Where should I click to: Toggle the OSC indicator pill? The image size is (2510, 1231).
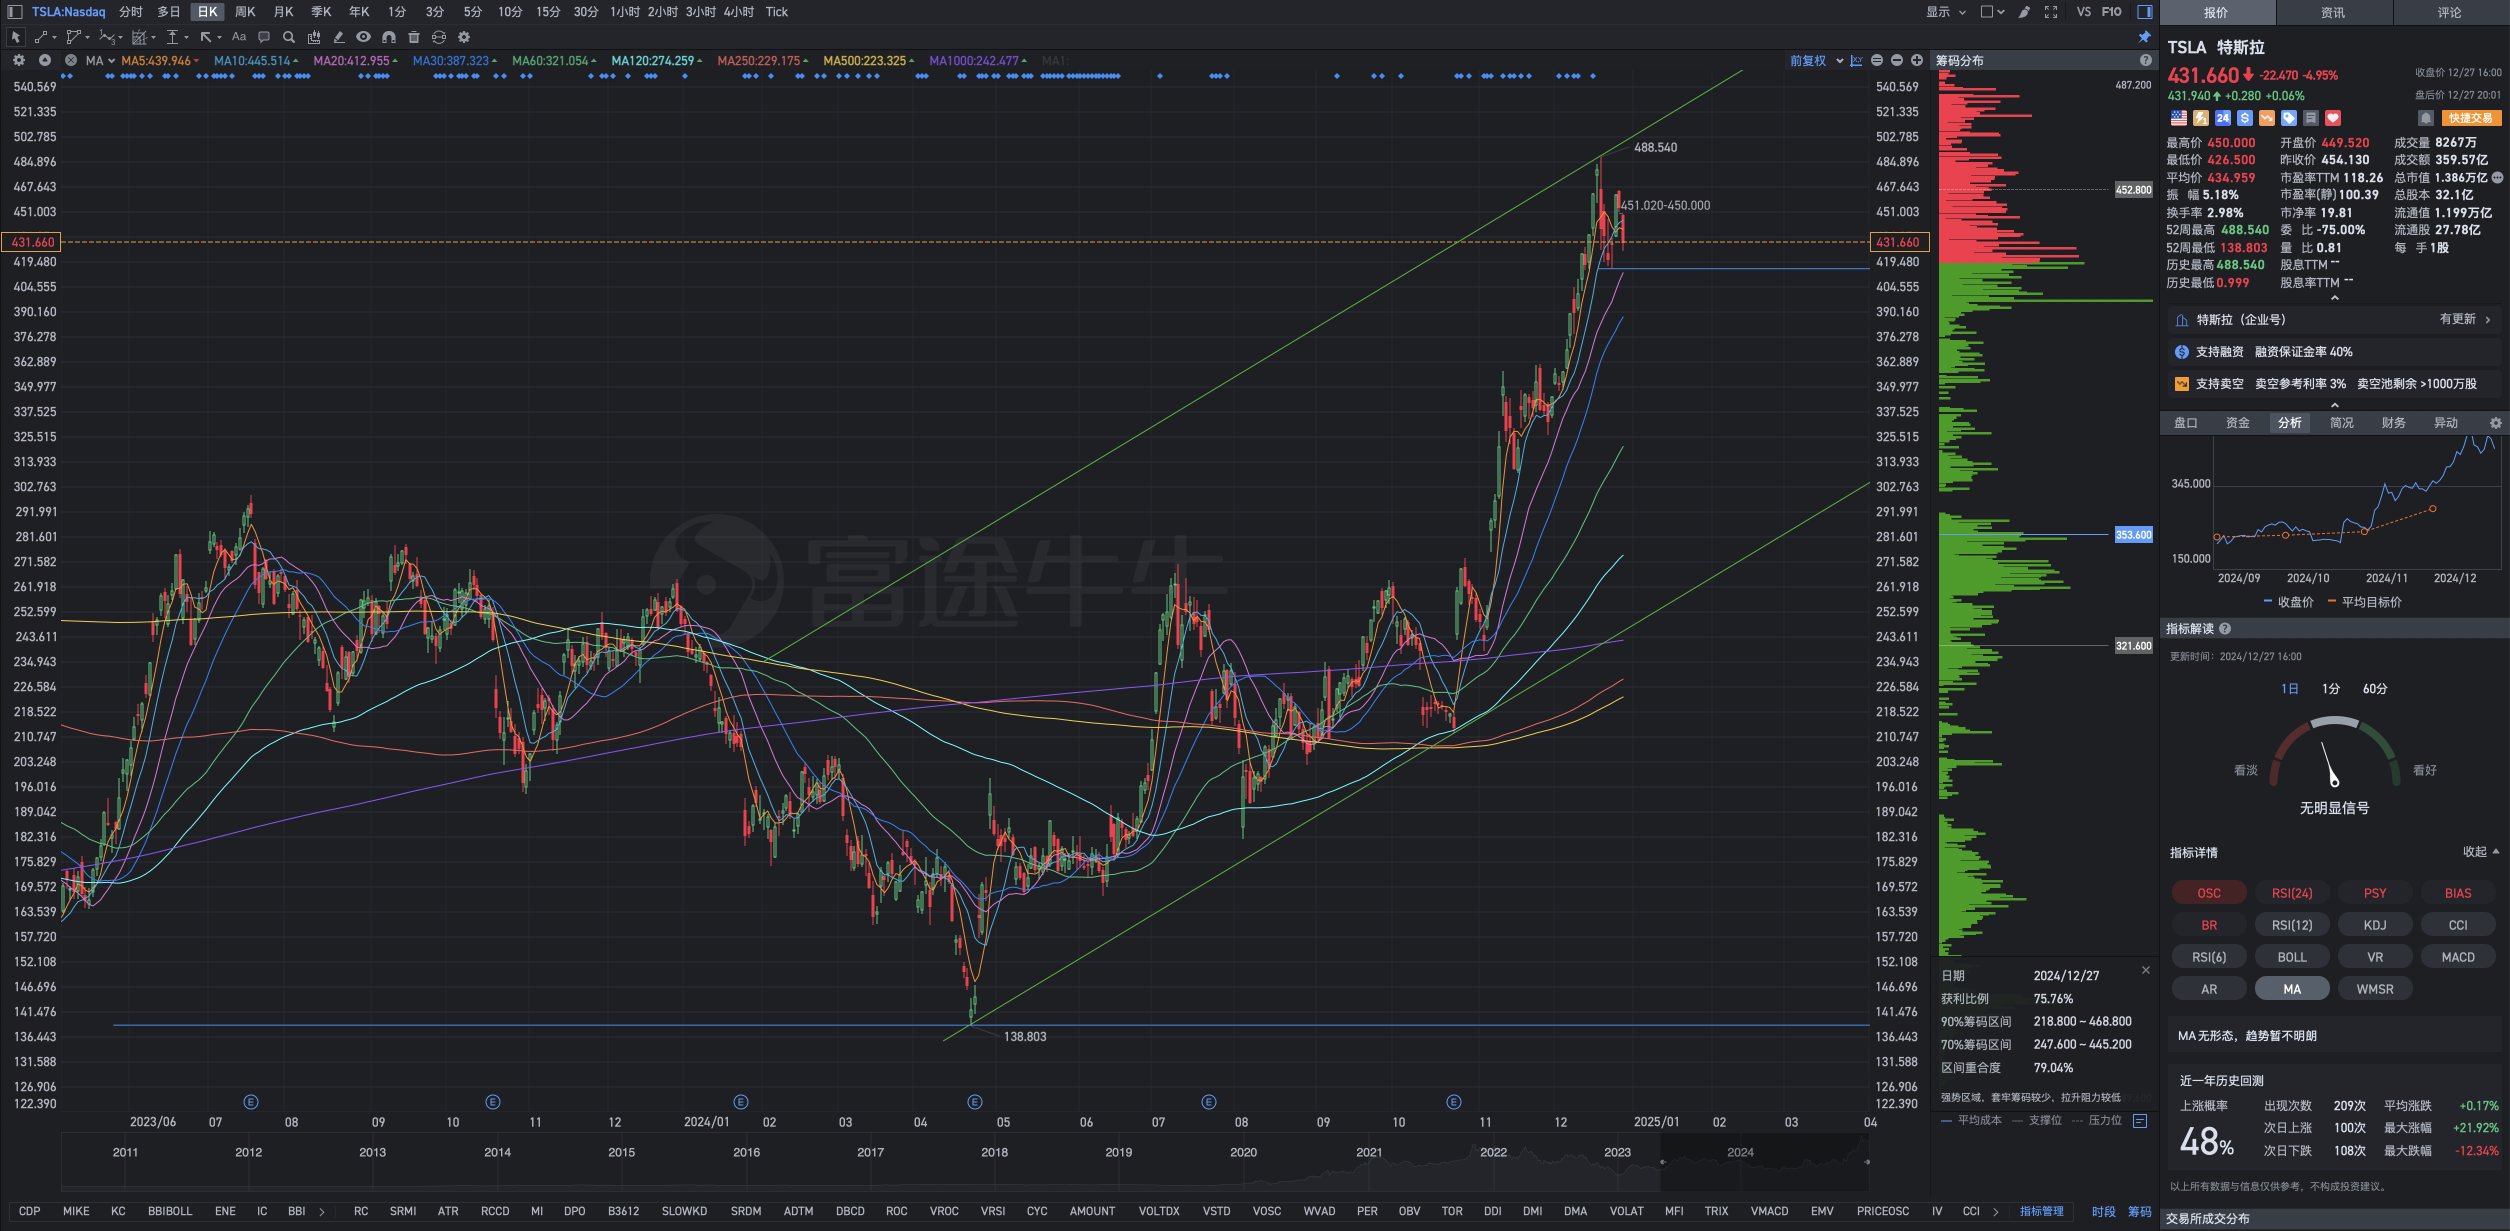click(2209, 893)
